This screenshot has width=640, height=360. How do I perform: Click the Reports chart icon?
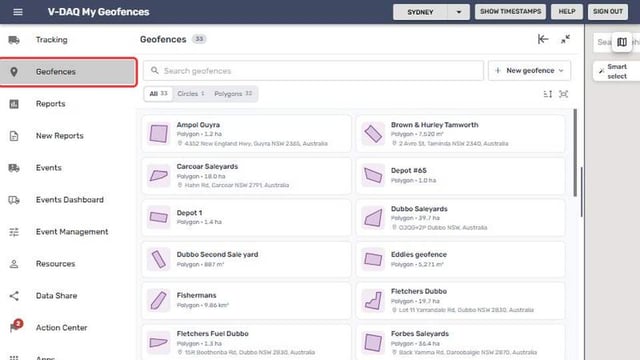14,104
